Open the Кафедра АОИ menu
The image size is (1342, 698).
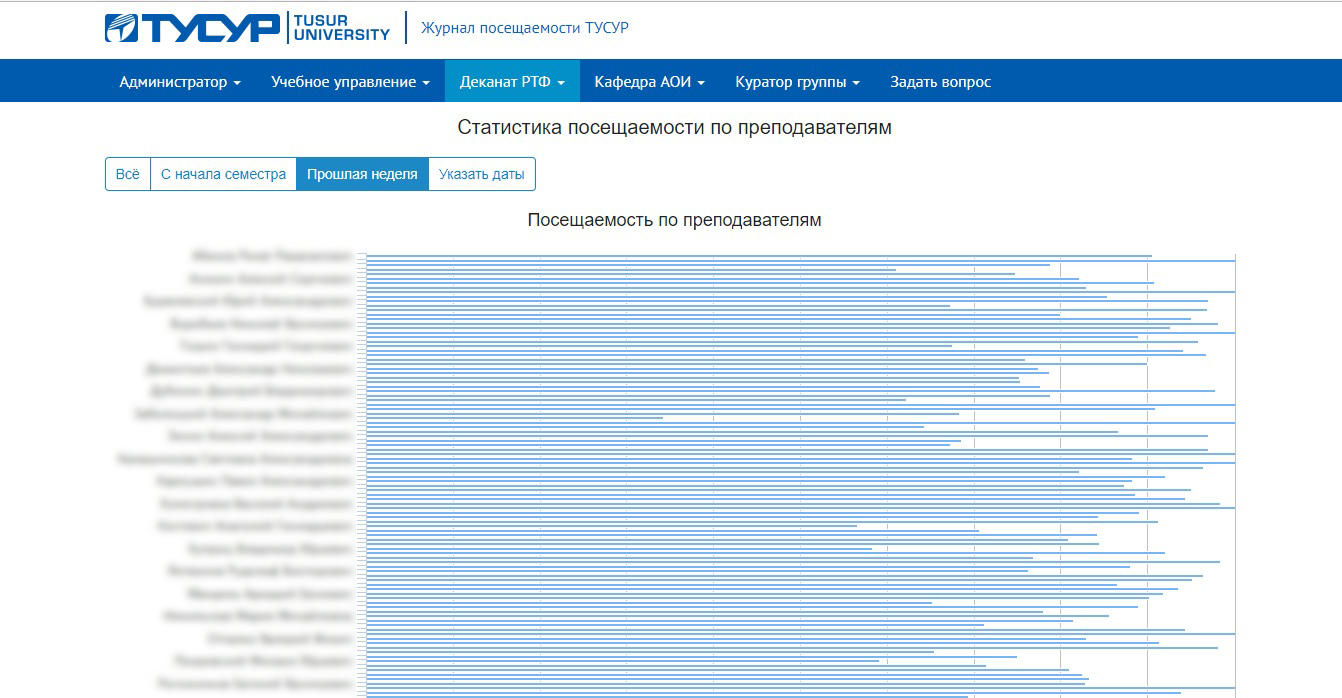click(649, 82)
